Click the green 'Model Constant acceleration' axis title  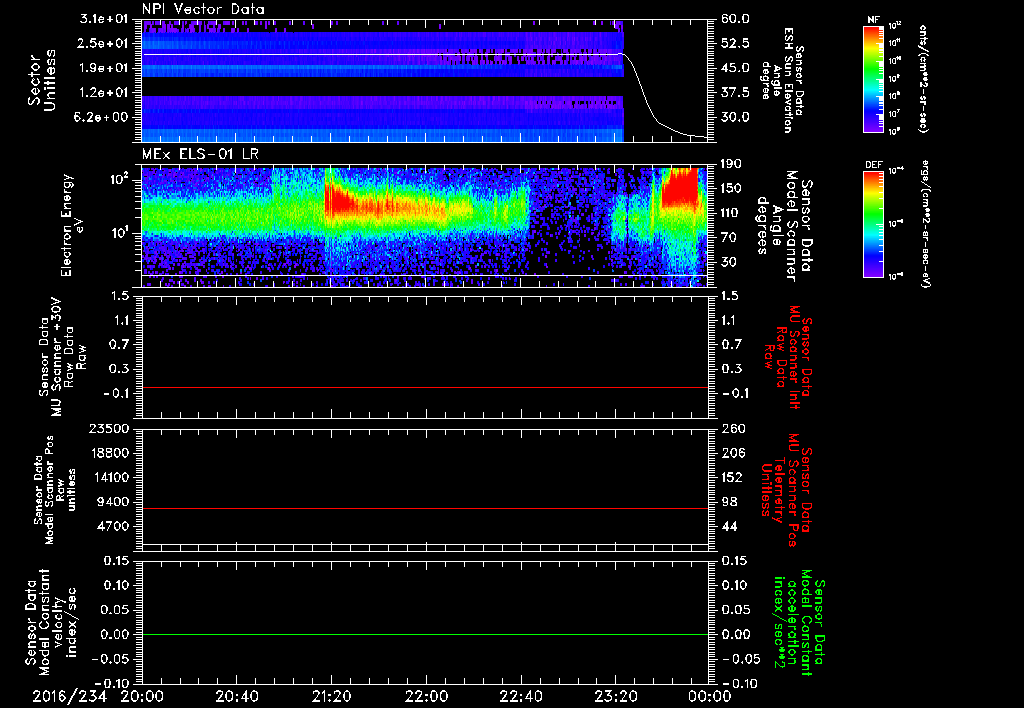(799, 624)
